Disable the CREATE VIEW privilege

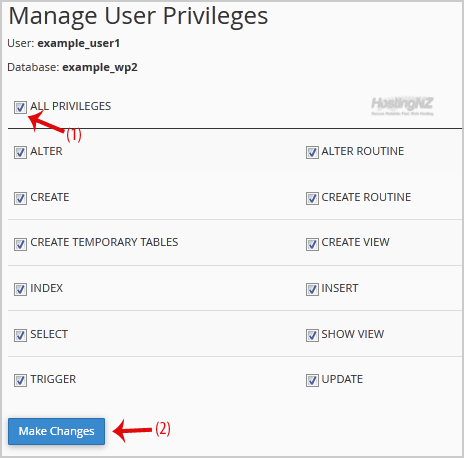click(x=312, y=244)
